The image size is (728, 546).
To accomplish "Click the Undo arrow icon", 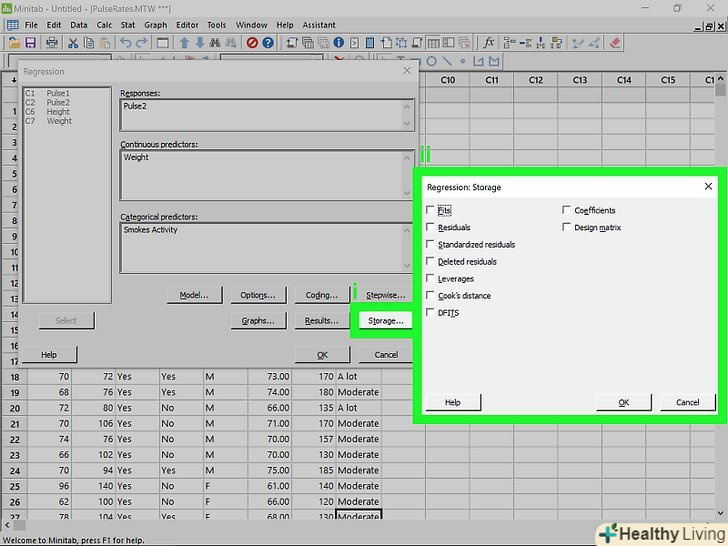I will click(125, 43).
